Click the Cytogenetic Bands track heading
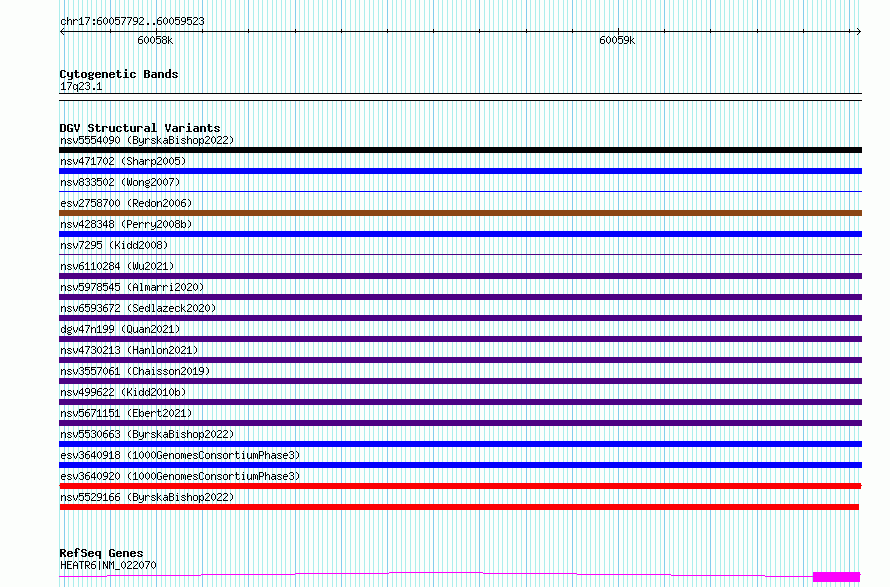Screen dimensions: 890x587 click(x=119, y=74)
